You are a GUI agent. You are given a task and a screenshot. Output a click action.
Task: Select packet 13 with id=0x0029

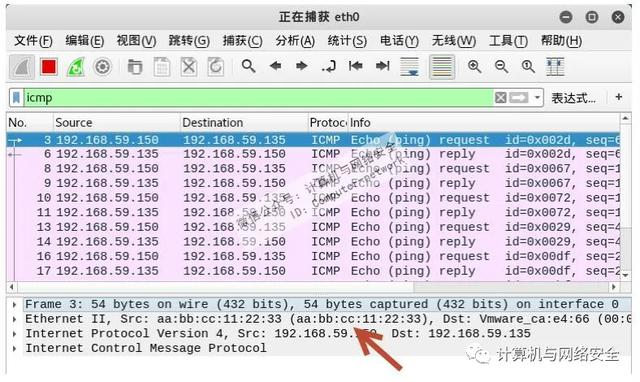point(313,227)
